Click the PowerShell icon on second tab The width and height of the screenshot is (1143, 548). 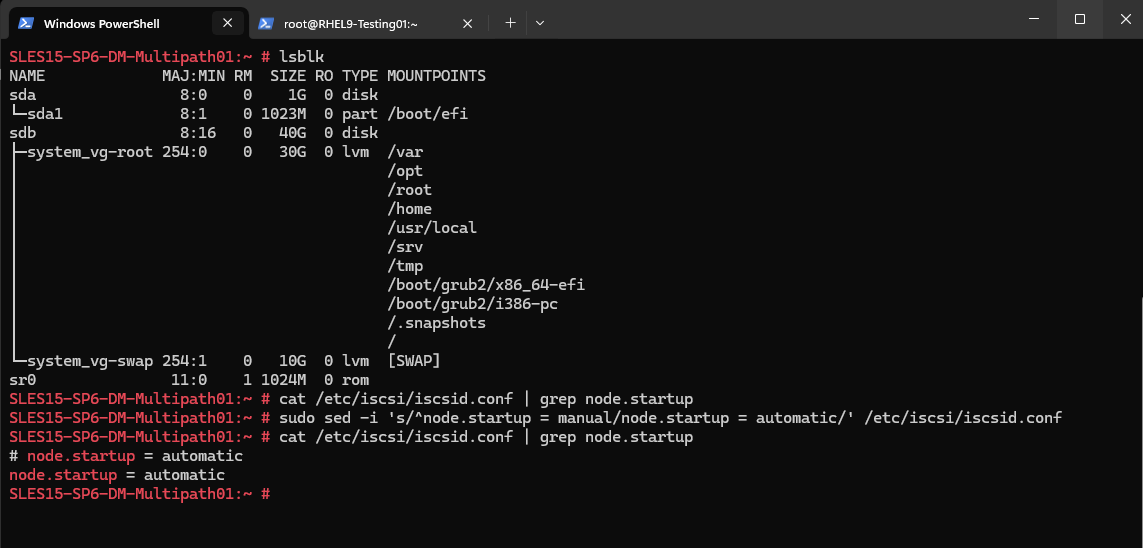(x=265, y=23)
